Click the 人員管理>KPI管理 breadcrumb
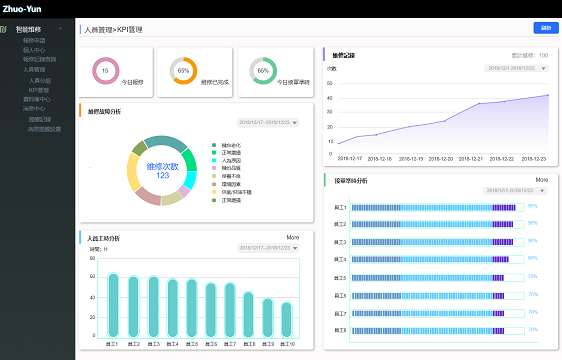 point(113,30)
